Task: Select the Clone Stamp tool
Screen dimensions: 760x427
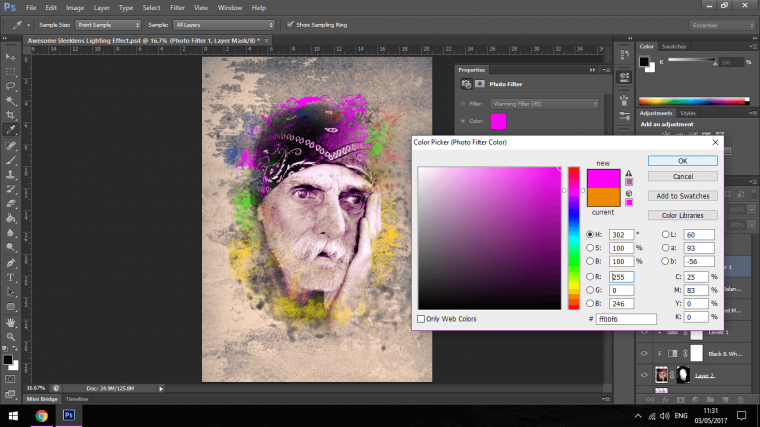Action: coord(10,175)
